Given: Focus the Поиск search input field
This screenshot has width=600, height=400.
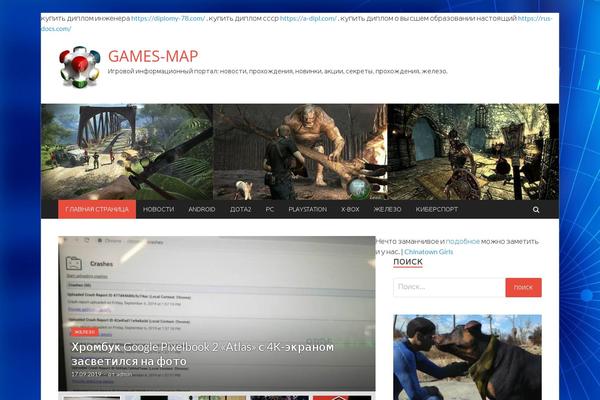Looking at the screenshot, I should click(449, 287).
